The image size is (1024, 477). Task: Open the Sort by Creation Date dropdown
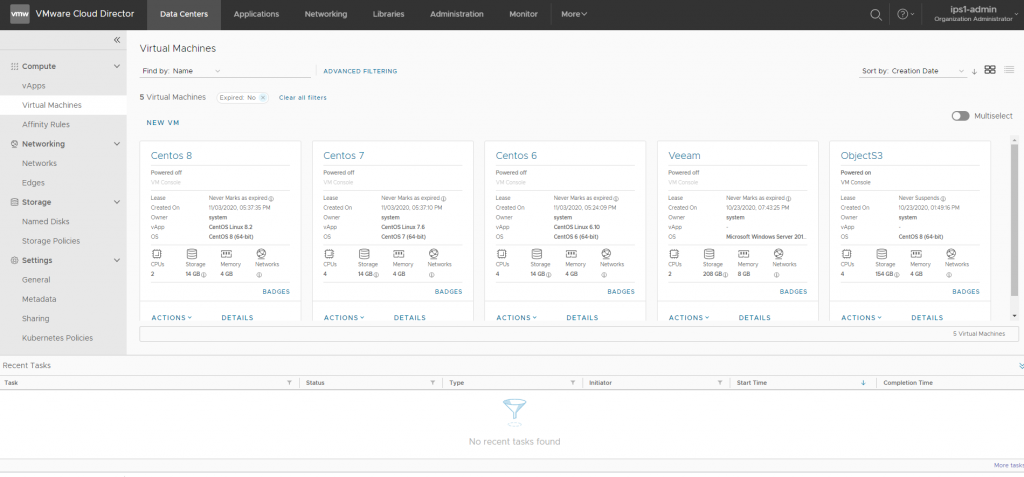914,71
